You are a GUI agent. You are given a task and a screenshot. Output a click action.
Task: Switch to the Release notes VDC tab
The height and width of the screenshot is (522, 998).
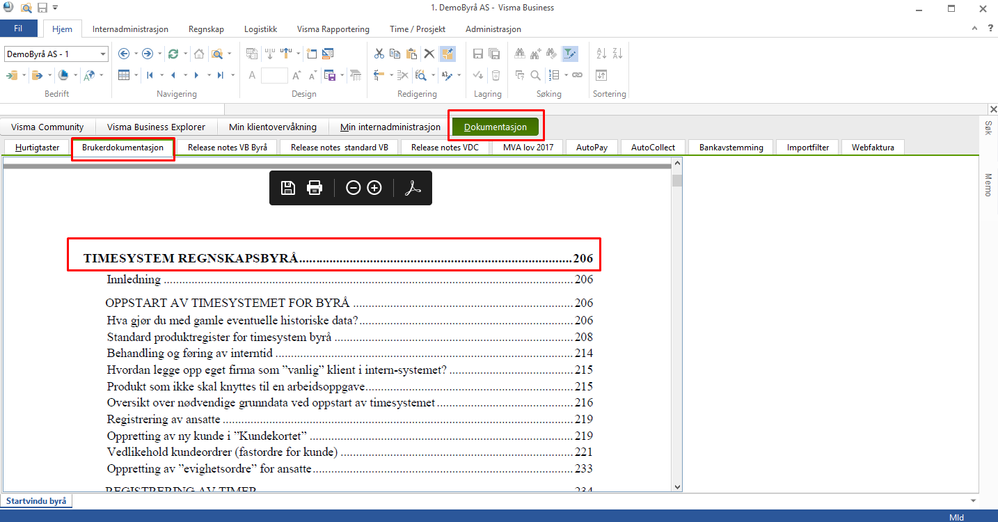445,147
